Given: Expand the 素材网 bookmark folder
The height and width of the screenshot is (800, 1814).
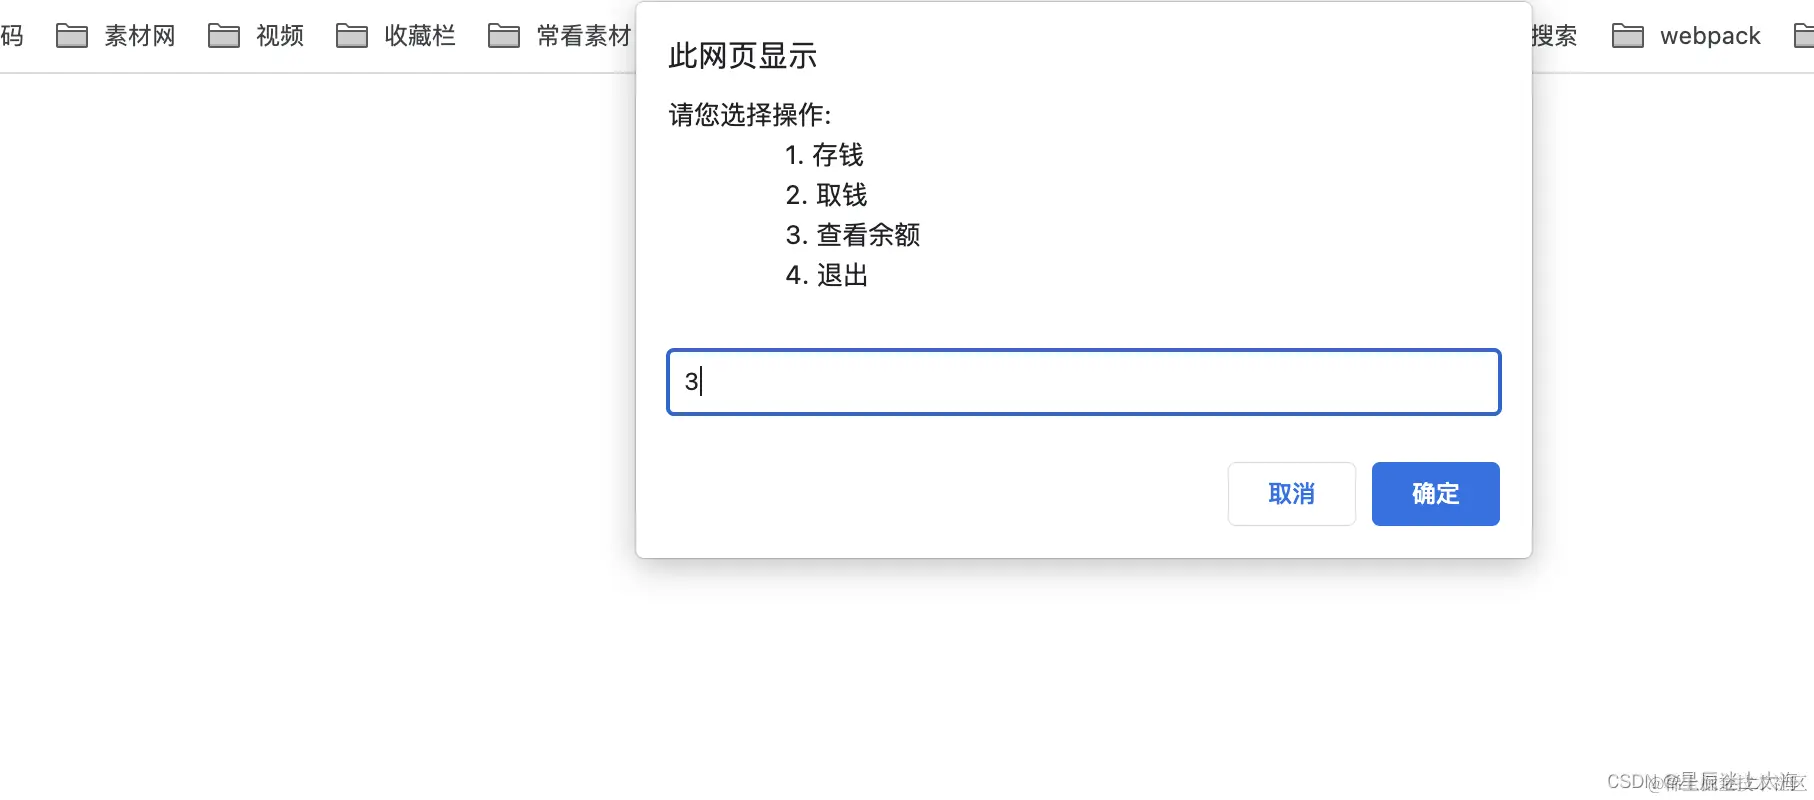Looking at the screenshot, I should coord(139,35).
